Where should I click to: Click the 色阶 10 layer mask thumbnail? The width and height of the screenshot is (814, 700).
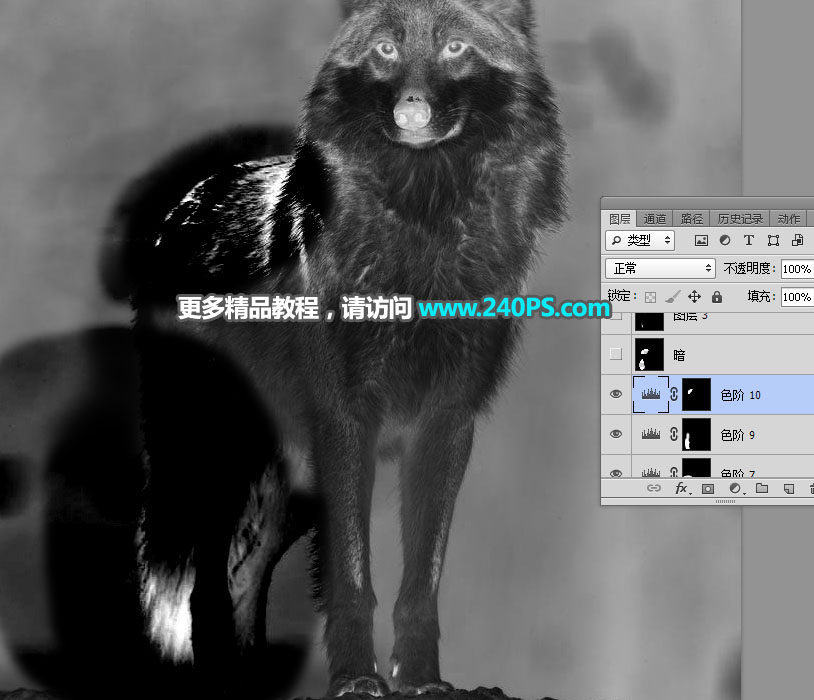(696, 394)
